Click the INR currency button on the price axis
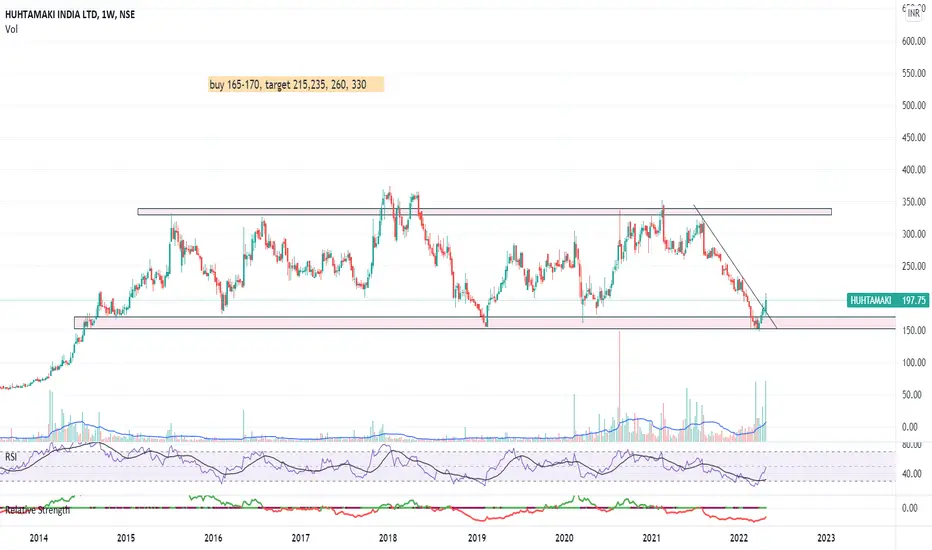The image size is (932, 550). coord(914,12)
